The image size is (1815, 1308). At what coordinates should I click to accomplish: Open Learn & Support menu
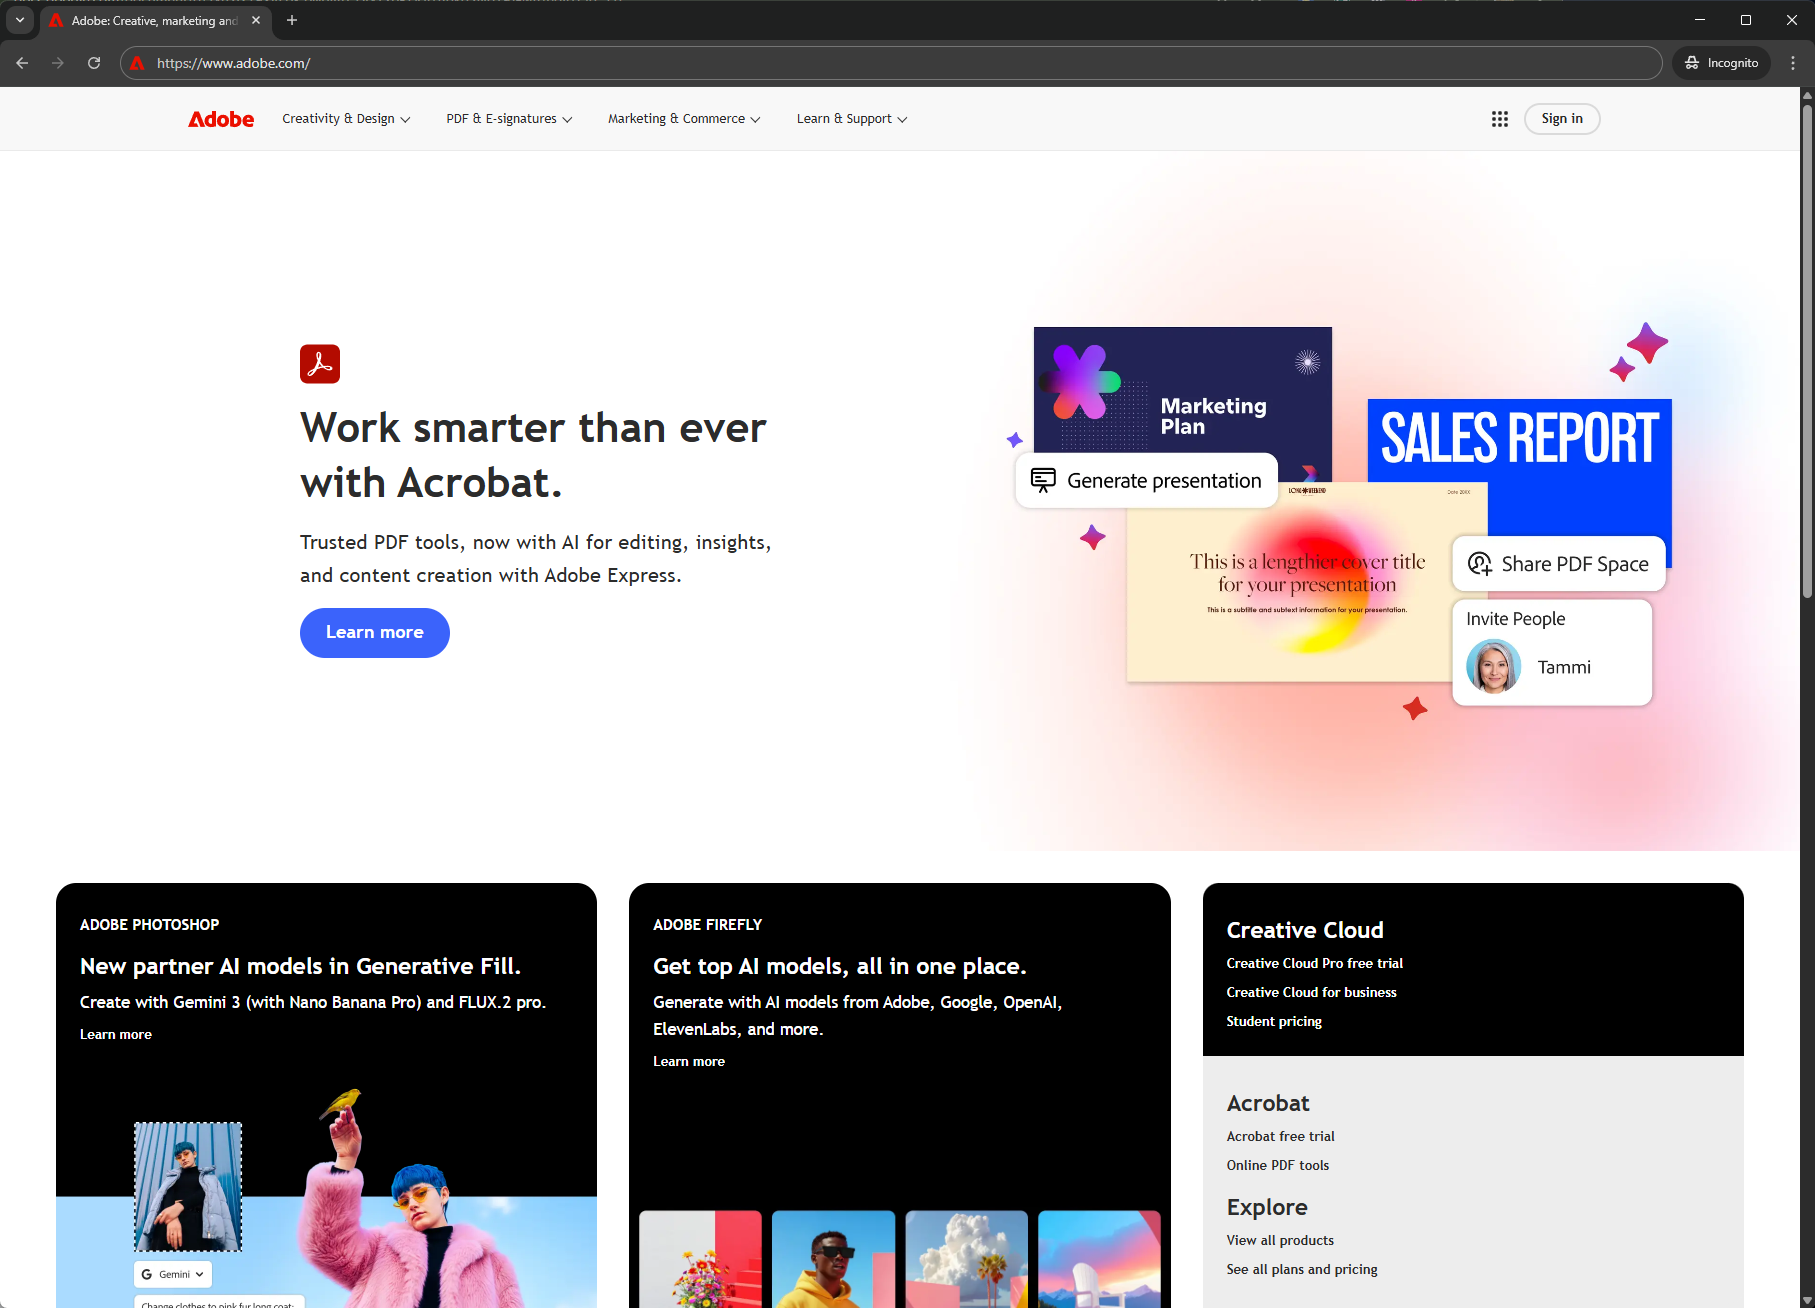852,119
